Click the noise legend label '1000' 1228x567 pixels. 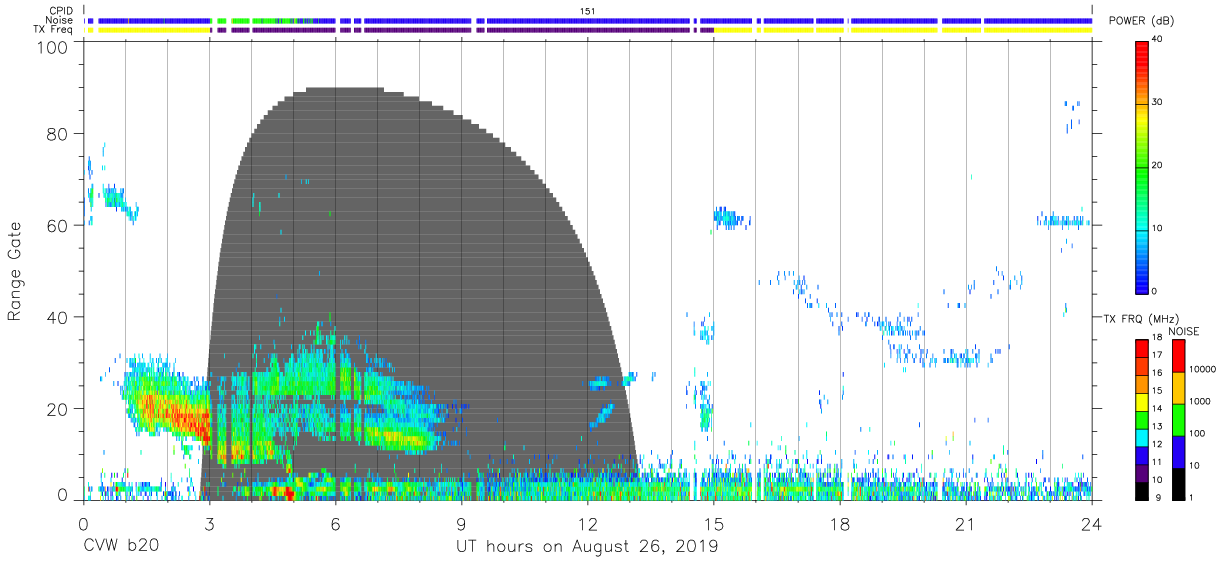point(1200,401)
